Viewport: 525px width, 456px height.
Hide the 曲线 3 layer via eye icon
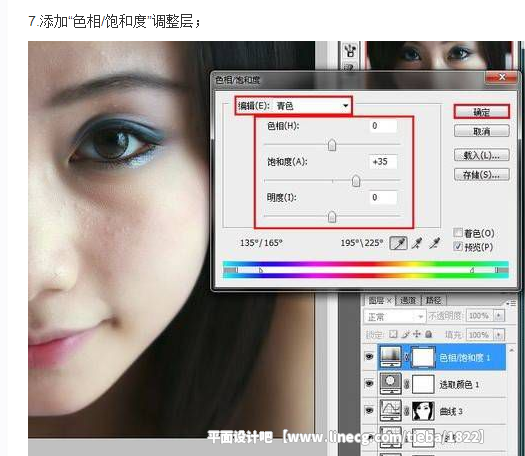(x=369, y=410)
